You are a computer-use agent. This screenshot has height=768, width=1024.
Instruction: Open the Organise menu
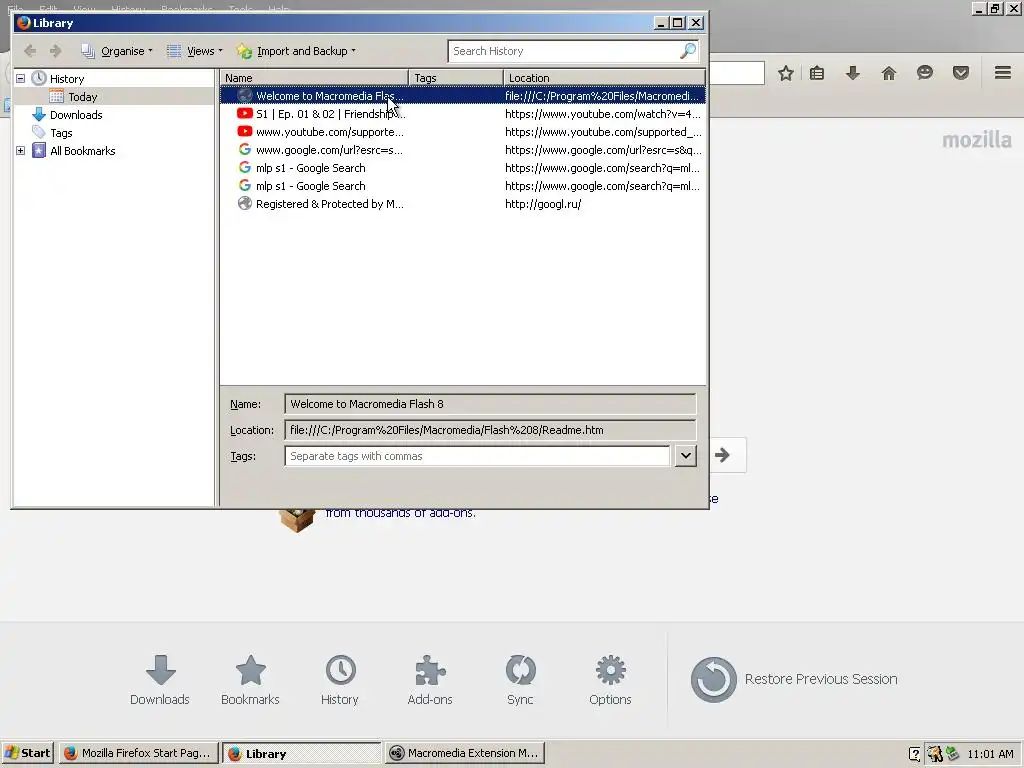[x=117, y=51]
